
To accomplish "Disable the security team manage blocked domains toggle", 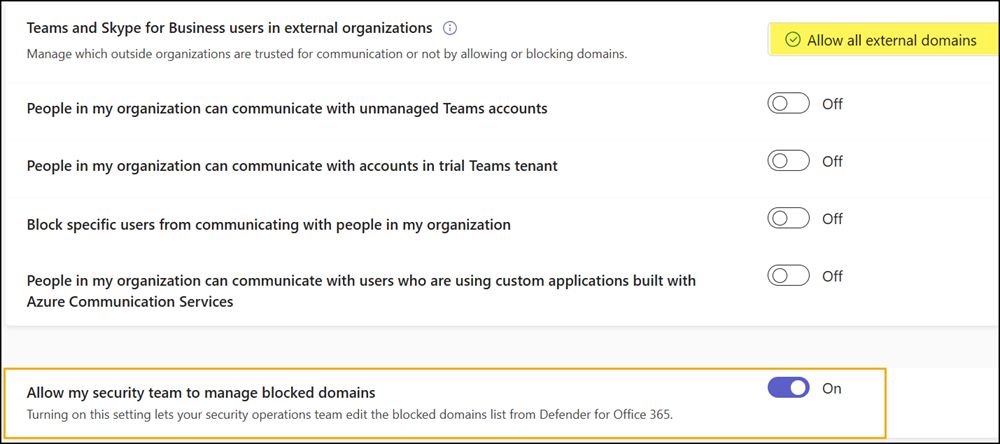I will (788, 388).
